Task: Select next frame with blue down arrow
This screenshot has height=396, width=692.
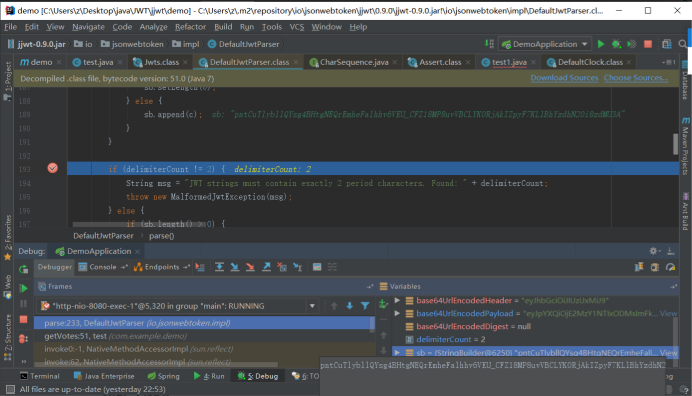Action: click(x=350, y=305)
